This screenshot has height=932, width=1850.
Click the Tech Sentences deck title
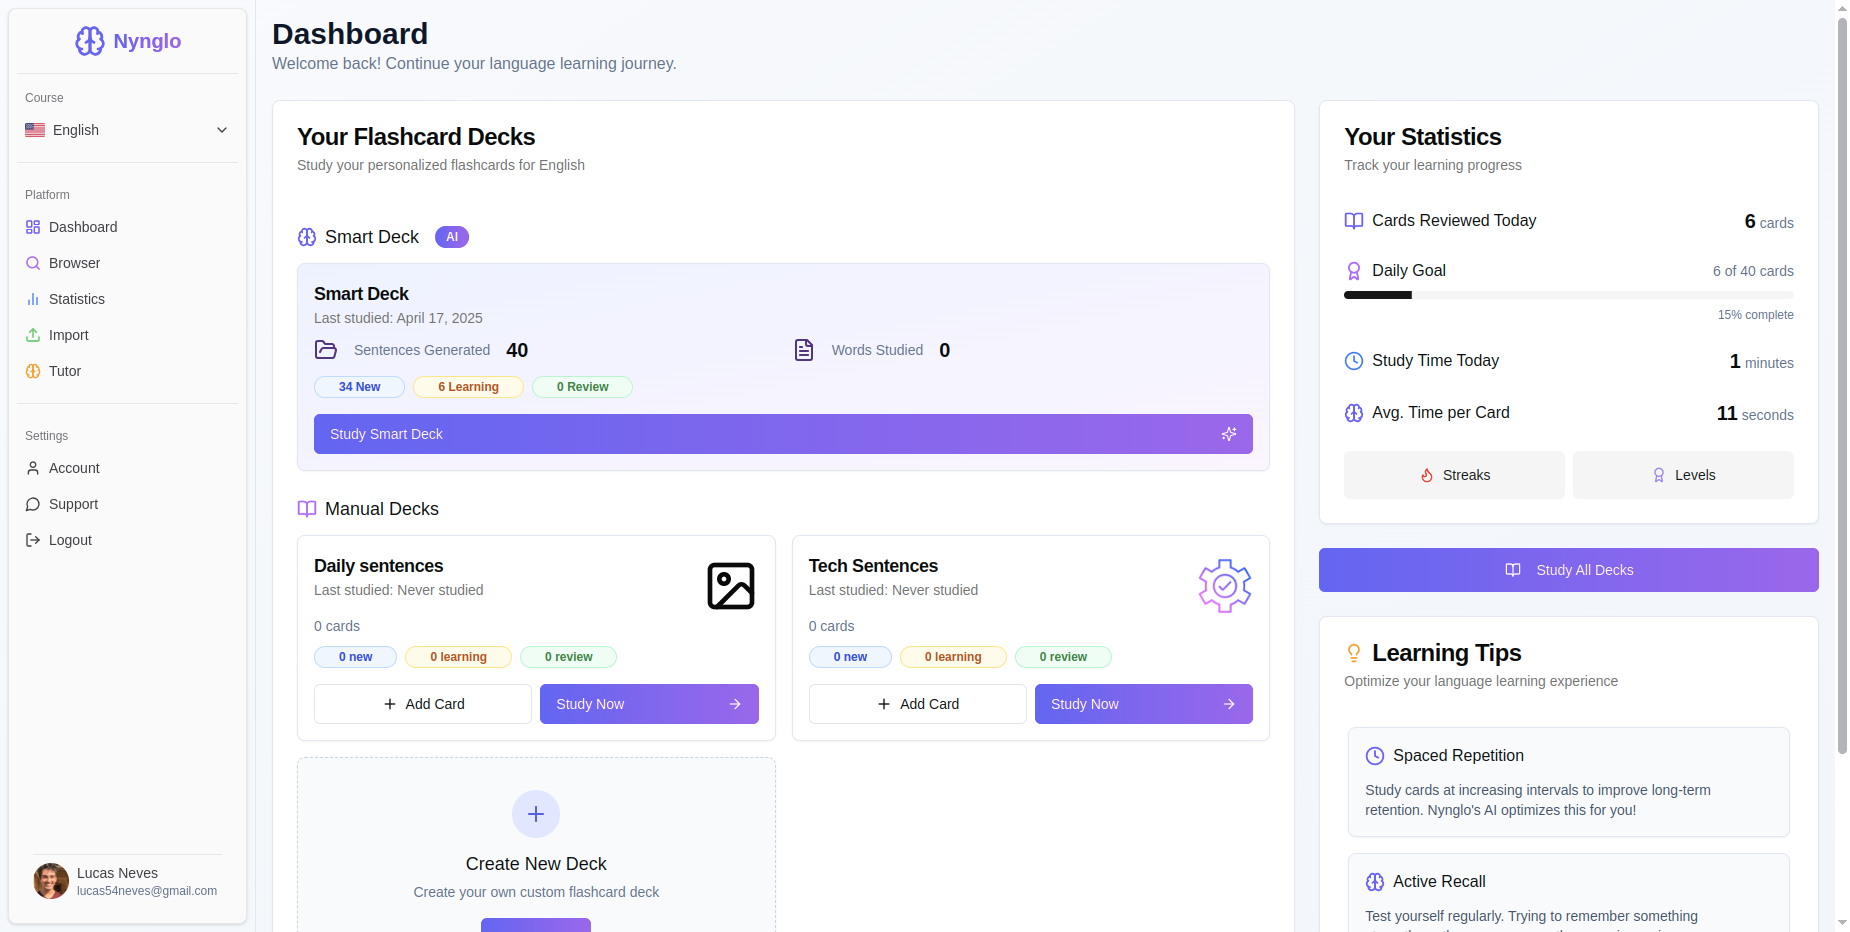873,566
